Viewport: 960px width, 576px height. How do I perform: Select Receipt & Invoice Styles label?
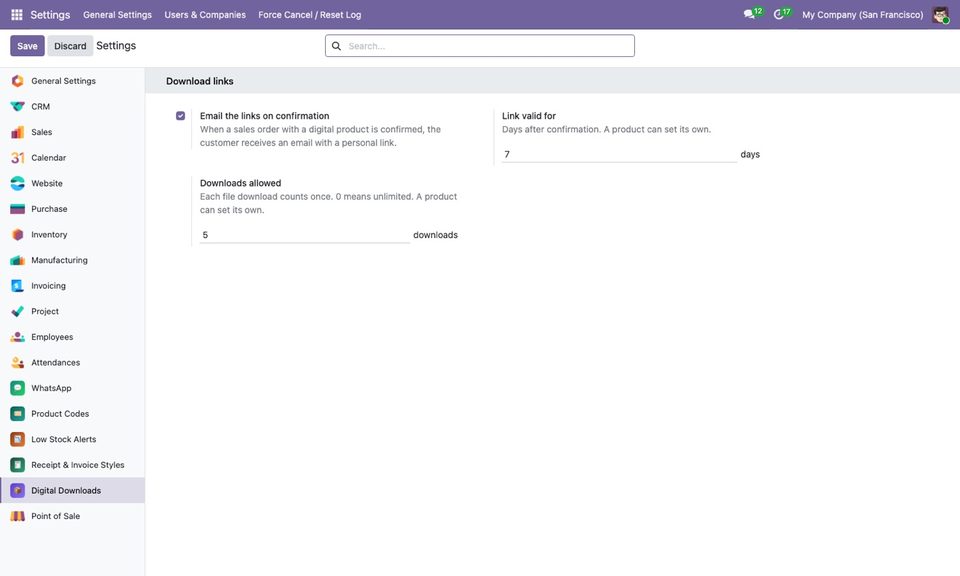[x=78, y=465]
